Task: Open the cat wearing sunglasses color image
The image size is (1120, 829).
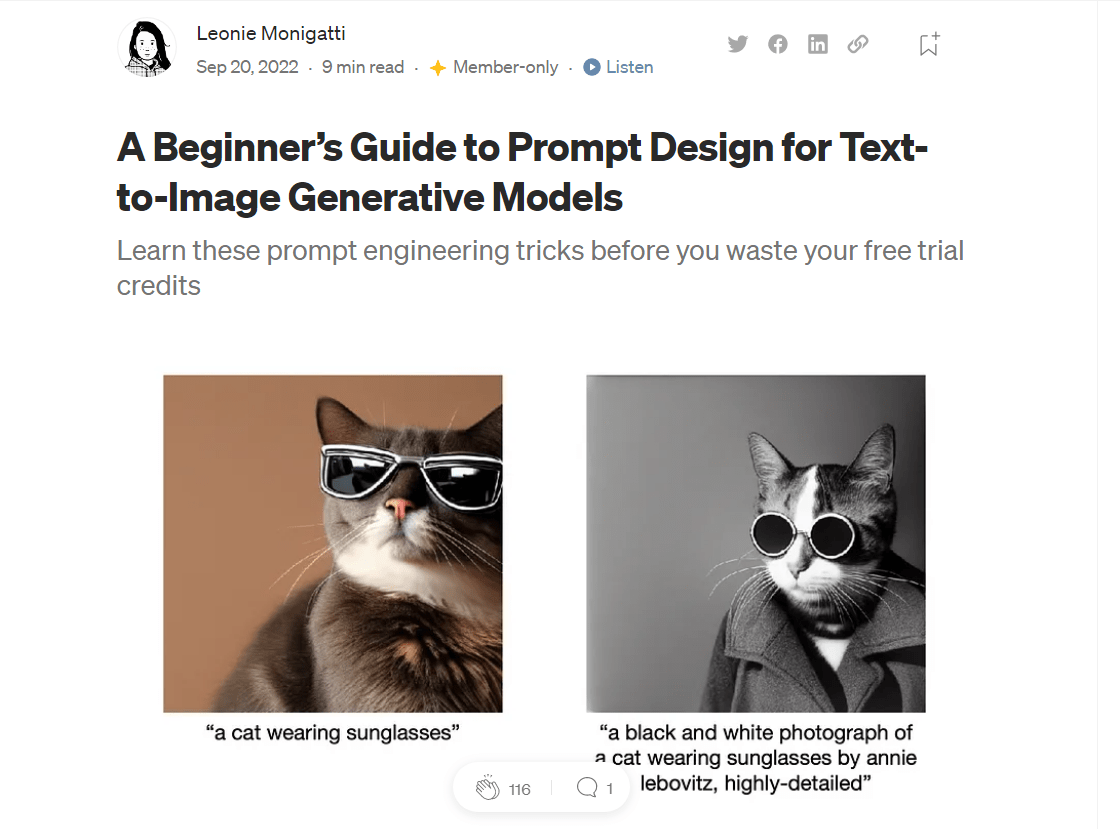Action: 333,543
